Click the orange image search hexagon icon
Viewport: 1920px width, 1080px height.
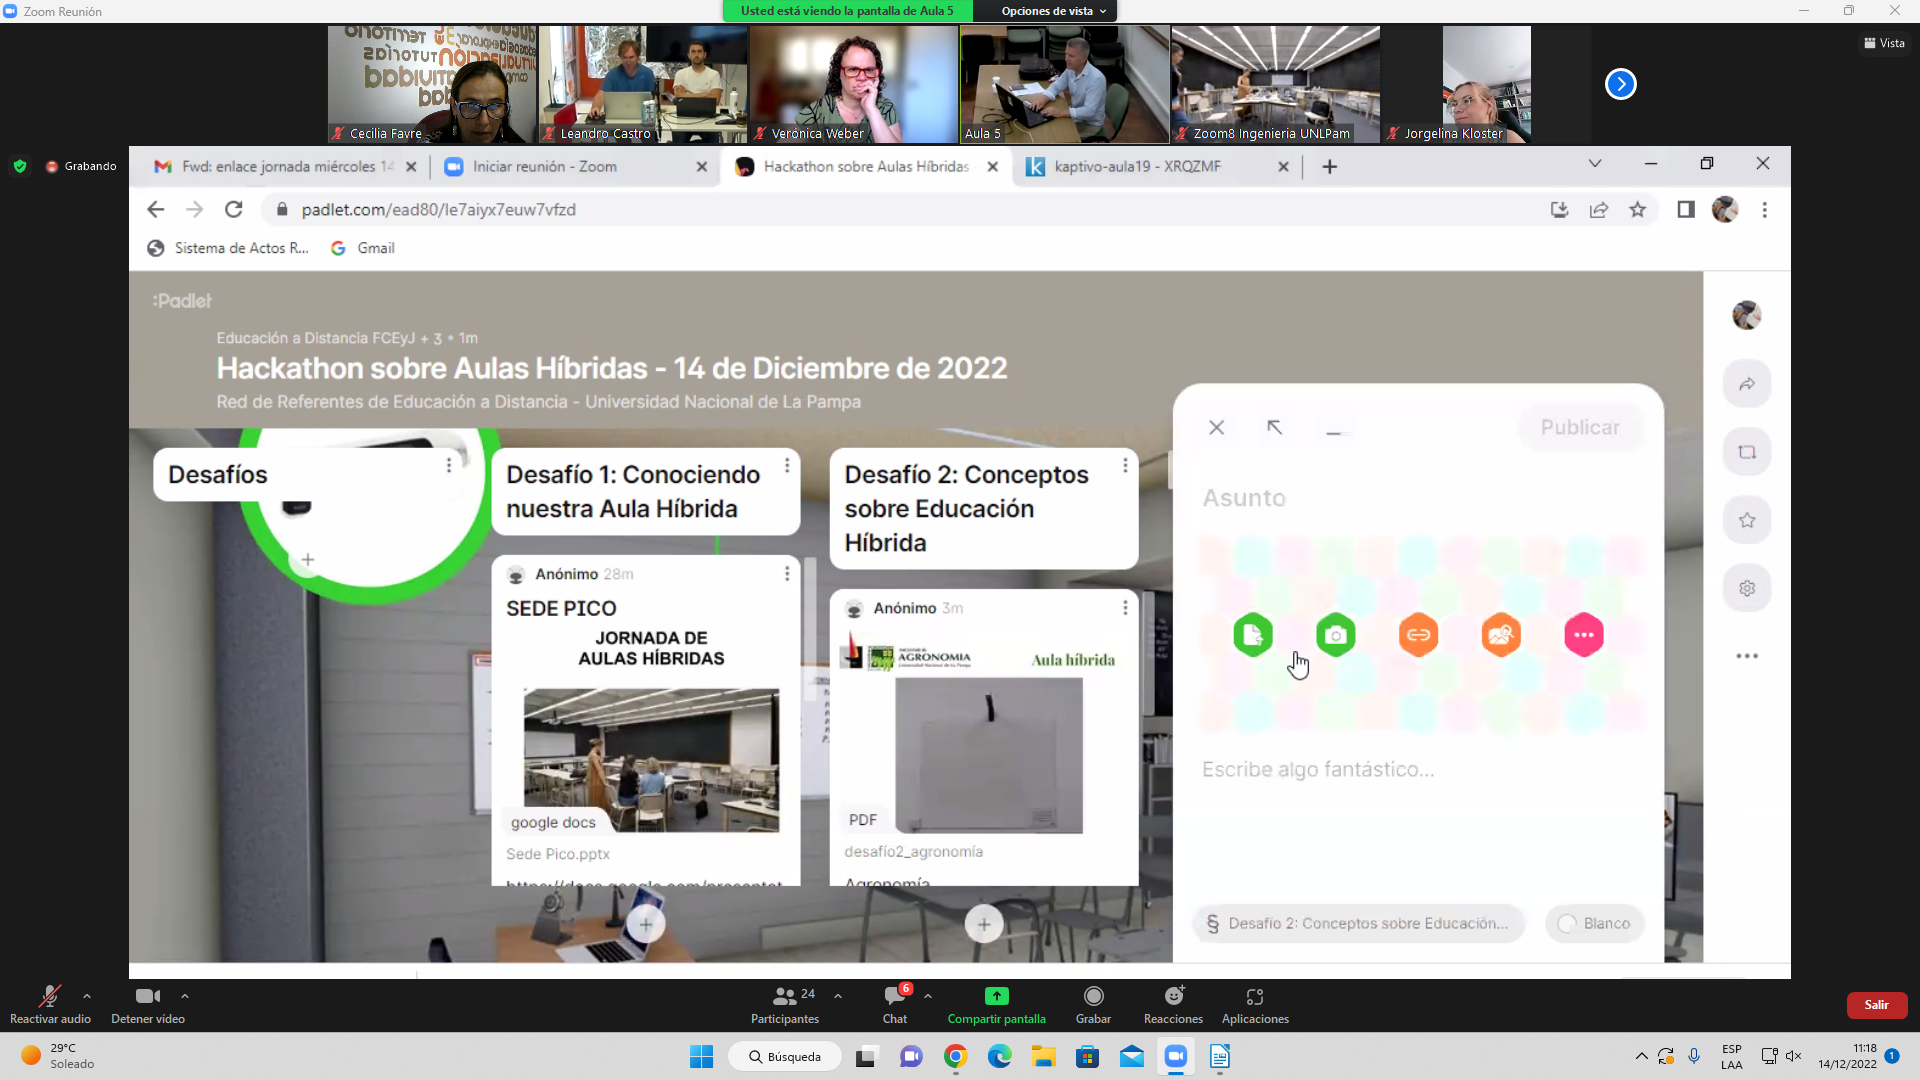pos(1501,635)
